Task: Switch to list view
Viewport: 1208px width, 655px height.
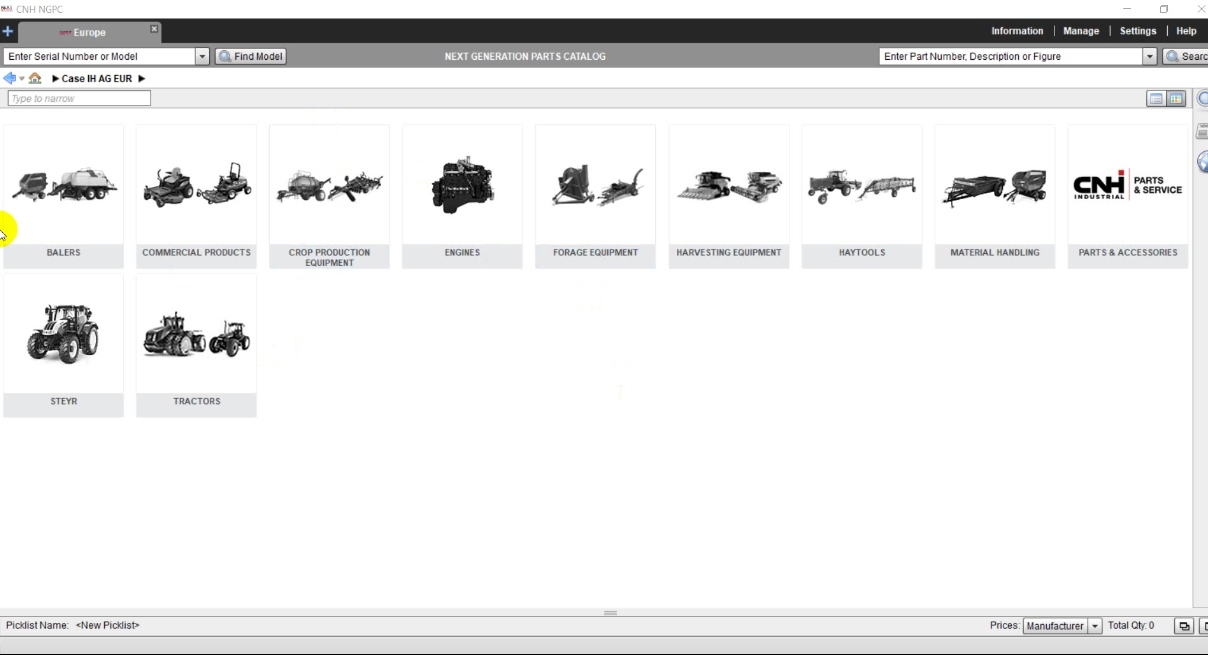Action: click(x=1156, y=98)
